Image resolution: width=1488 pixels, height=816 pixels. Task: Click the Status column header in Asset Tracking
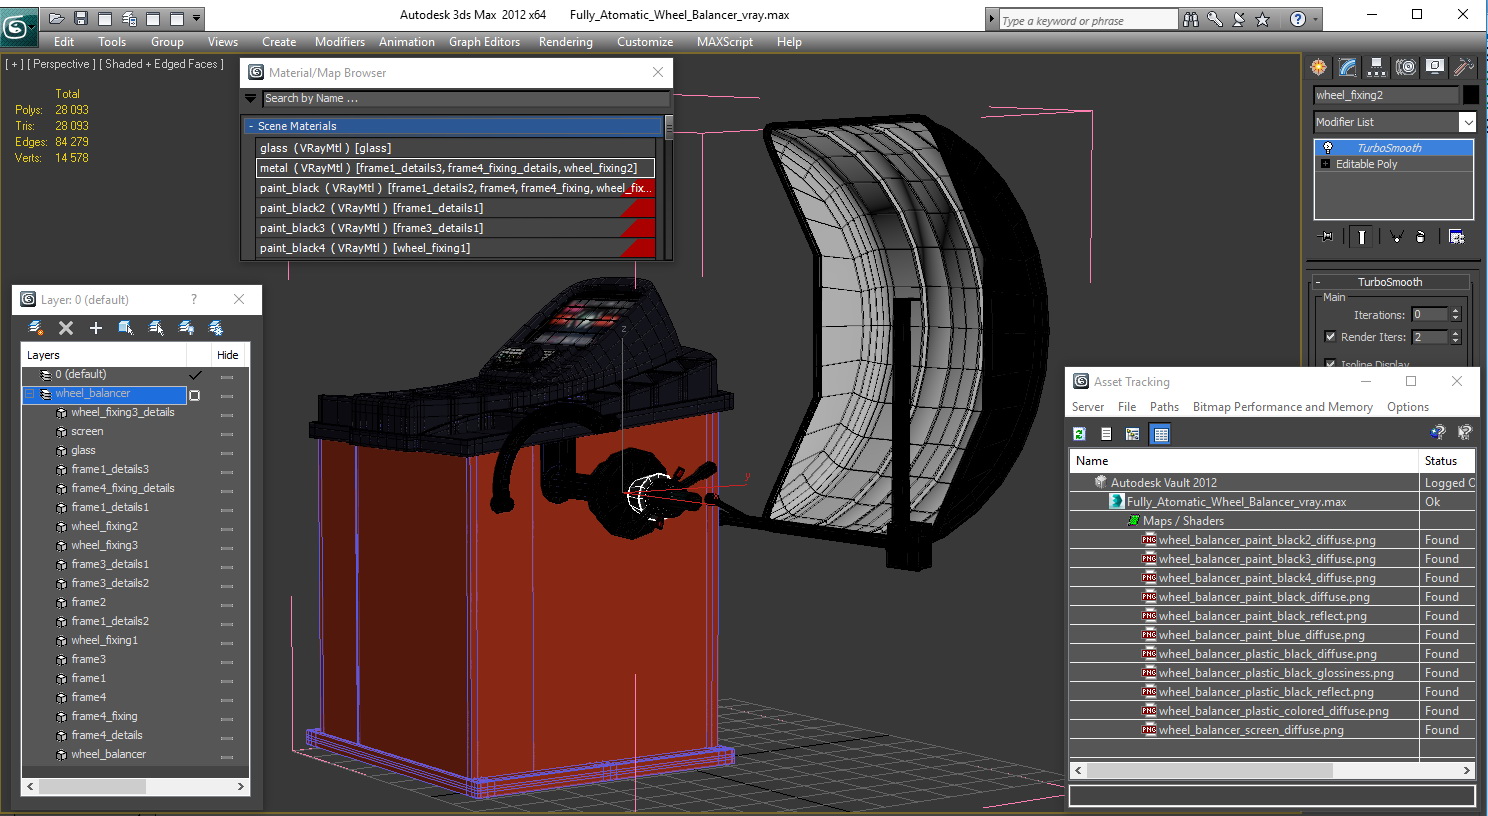click(1447, 461)
